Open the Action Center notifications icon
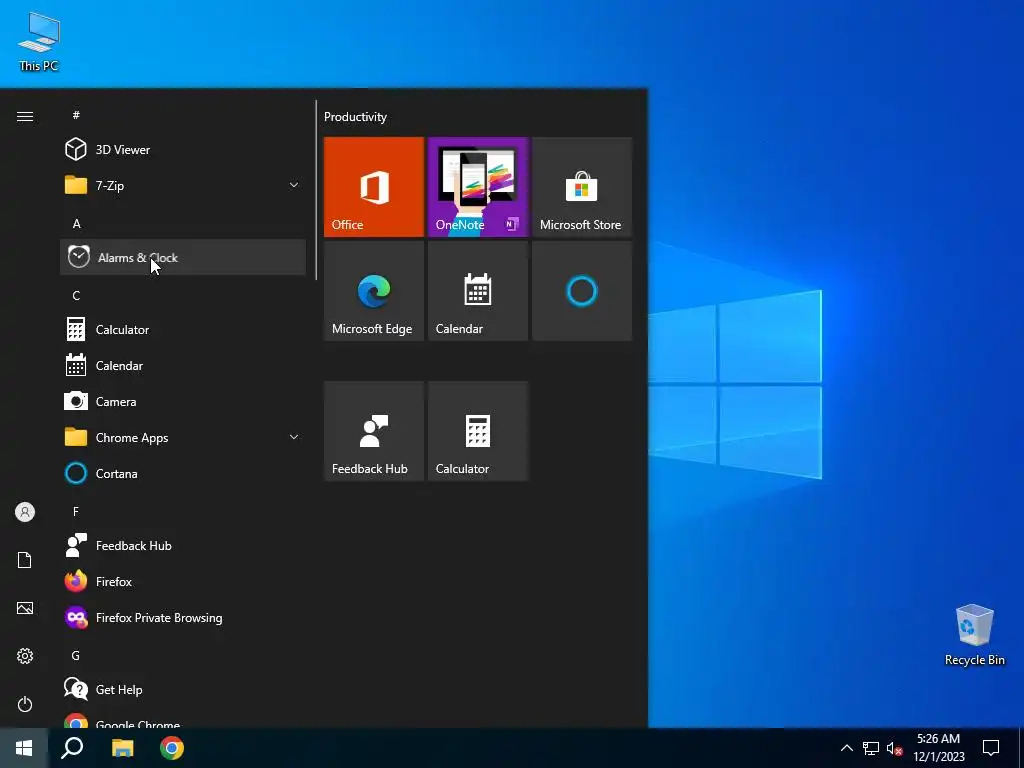The width and height of the screenshot is (1024, 768). (991, 748)
